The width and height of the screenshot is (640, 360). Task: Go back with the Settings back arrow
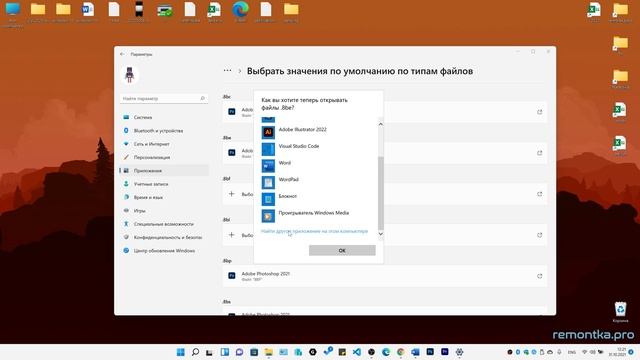(x=122, y=54)
